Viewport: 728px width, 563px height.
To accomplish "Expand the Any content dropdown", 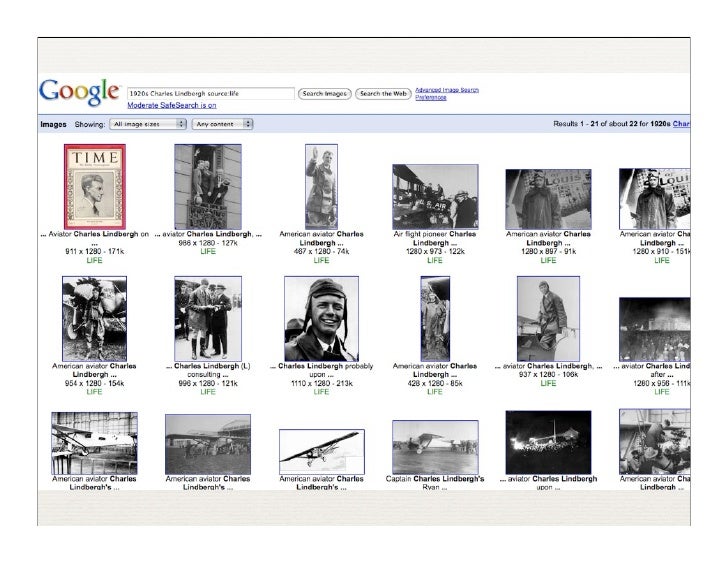I will [x=223, y=124].
